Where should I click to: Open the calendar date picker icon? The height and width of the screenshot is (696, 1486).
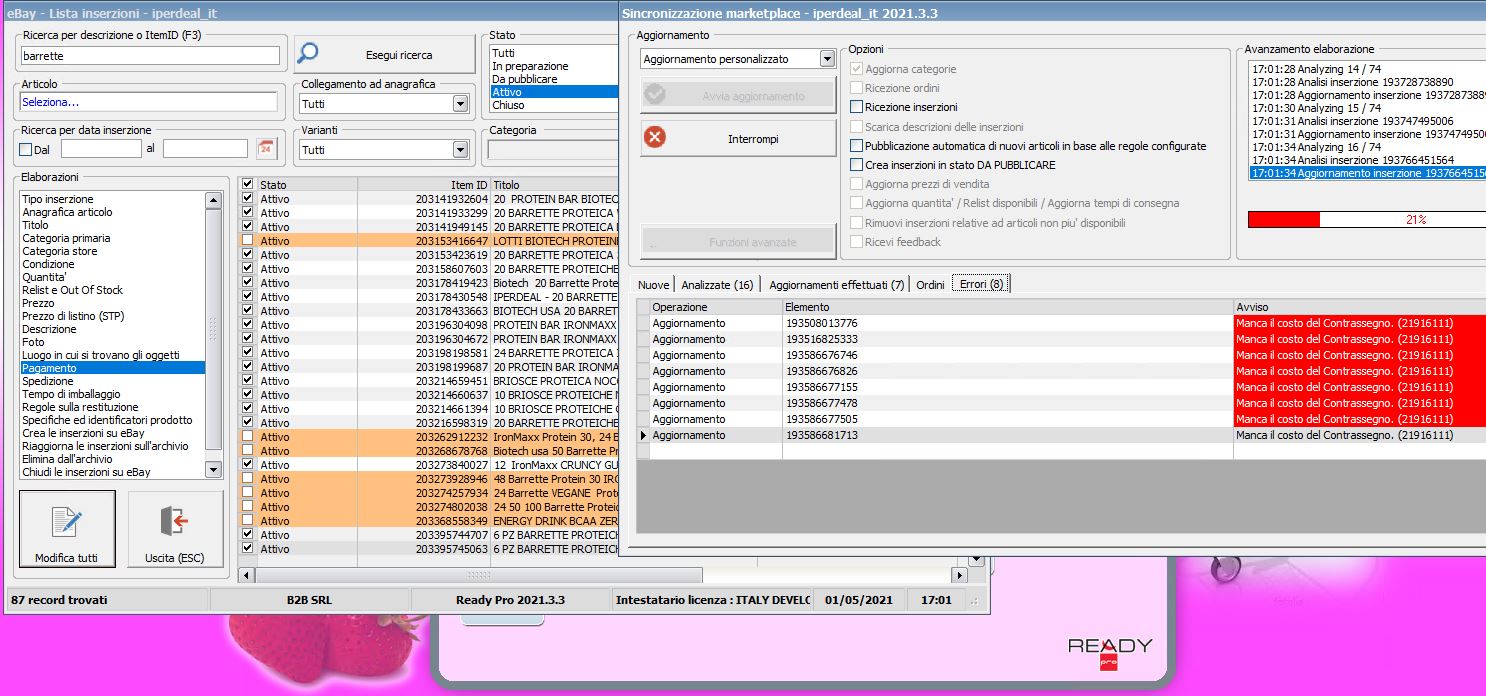click(x=266, y=149)
